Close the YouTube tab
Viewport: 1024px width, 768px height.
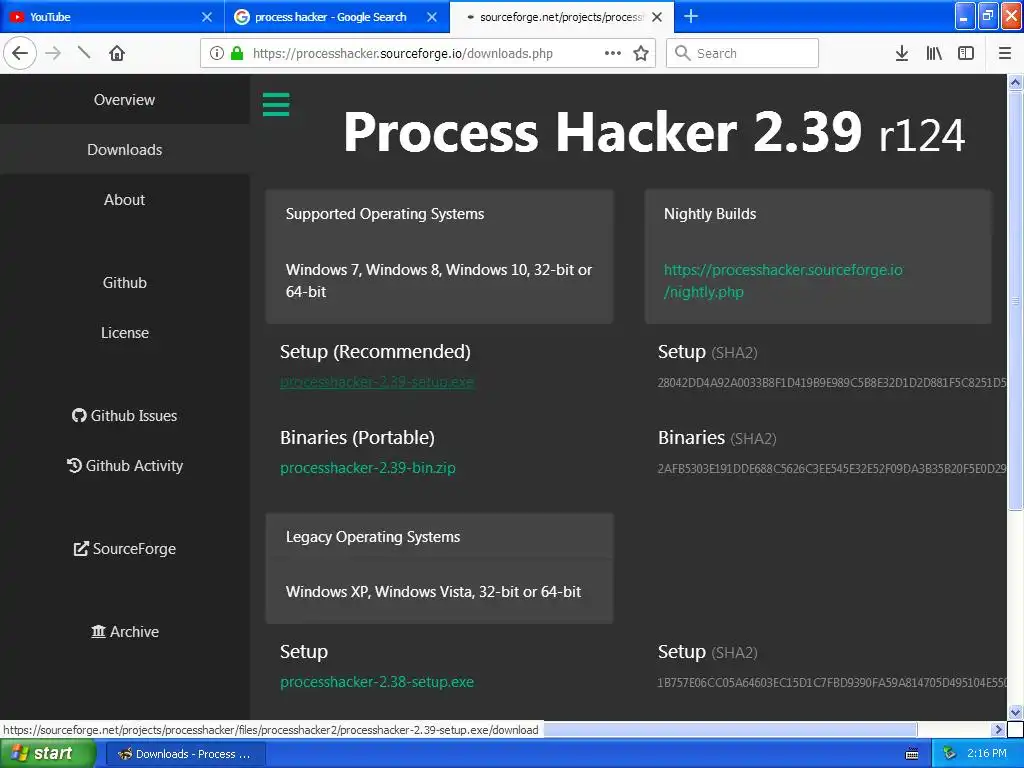point(207,17)
